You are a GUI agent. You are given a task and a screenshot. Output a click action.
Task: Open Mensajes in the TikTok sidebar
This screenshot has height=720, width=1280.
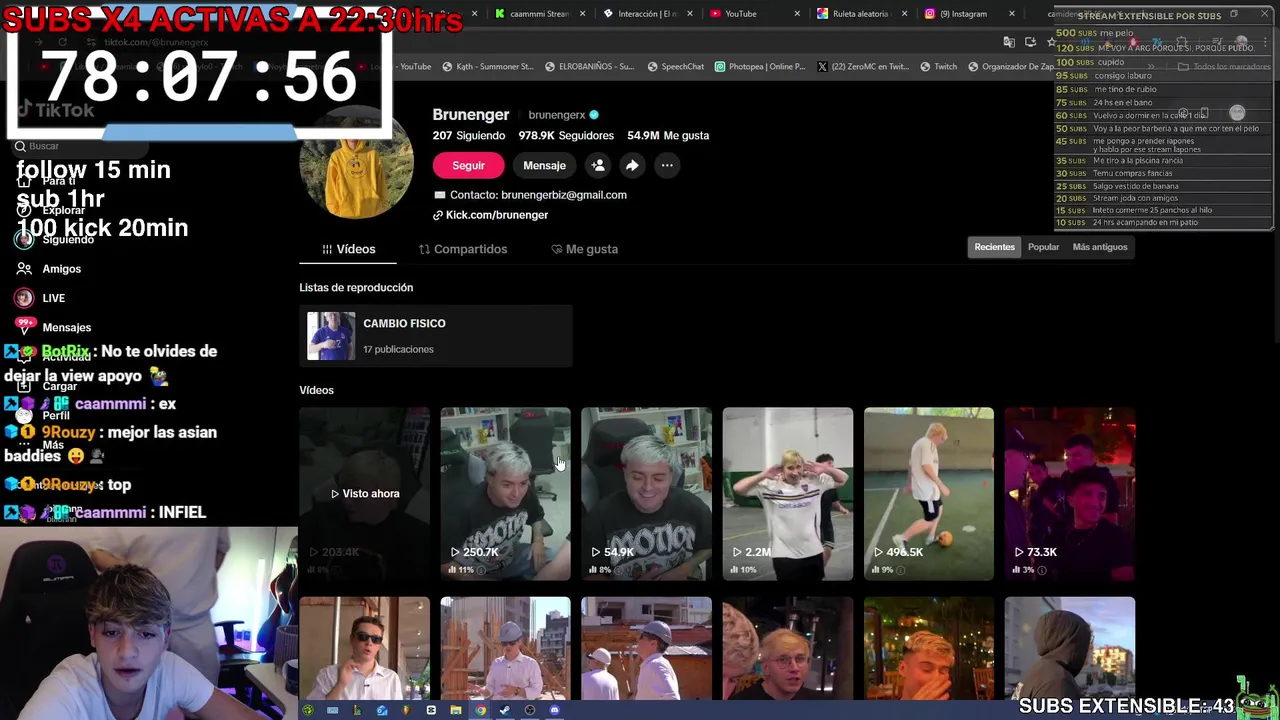[x=53, y=327]
